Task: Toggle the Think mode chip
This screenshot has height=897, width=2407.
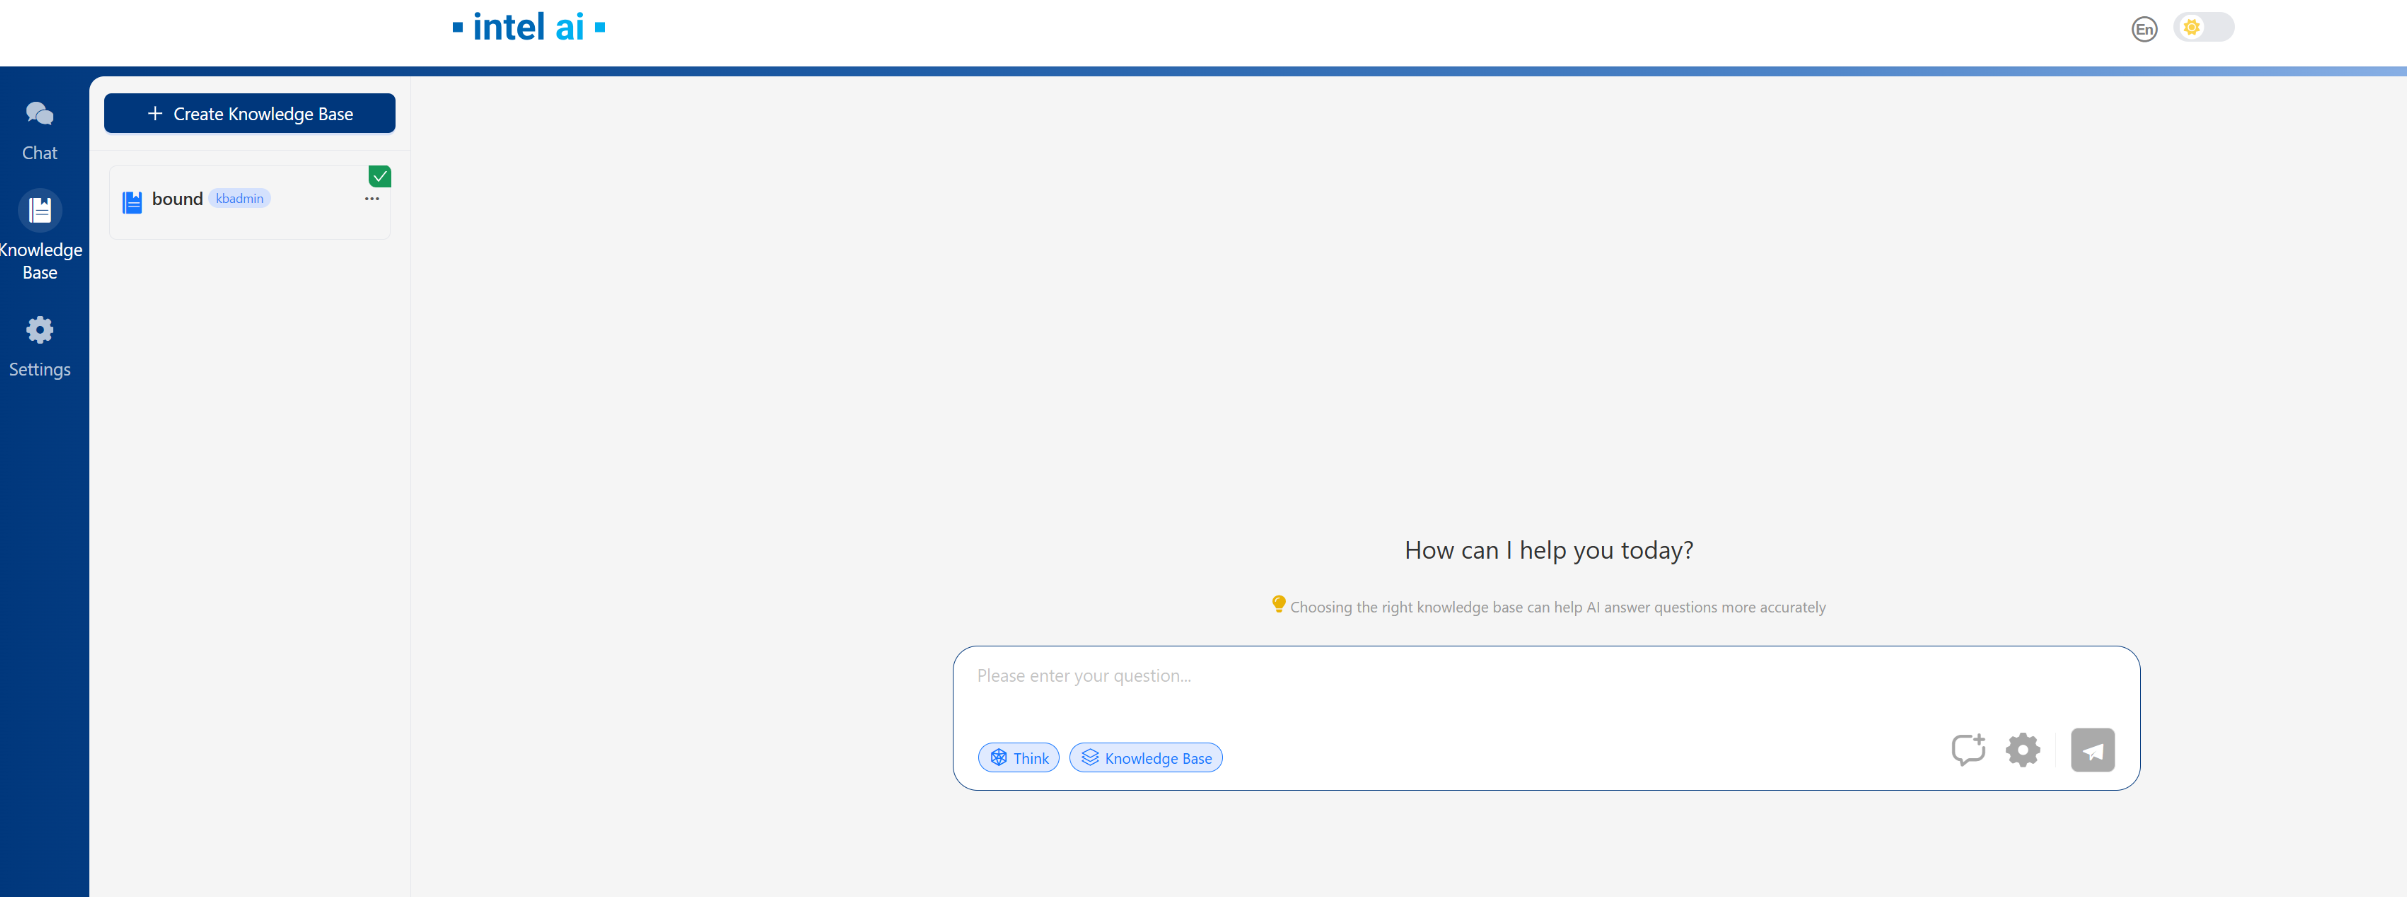Action: [x=1019, y=758]
